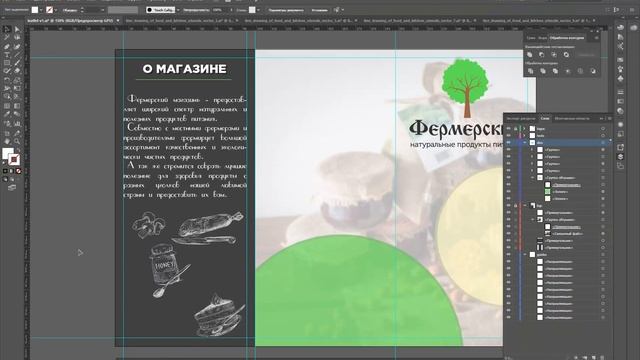Select the Rotate tool
This screenshot has width=640, height=360.
tap(7, 80)
